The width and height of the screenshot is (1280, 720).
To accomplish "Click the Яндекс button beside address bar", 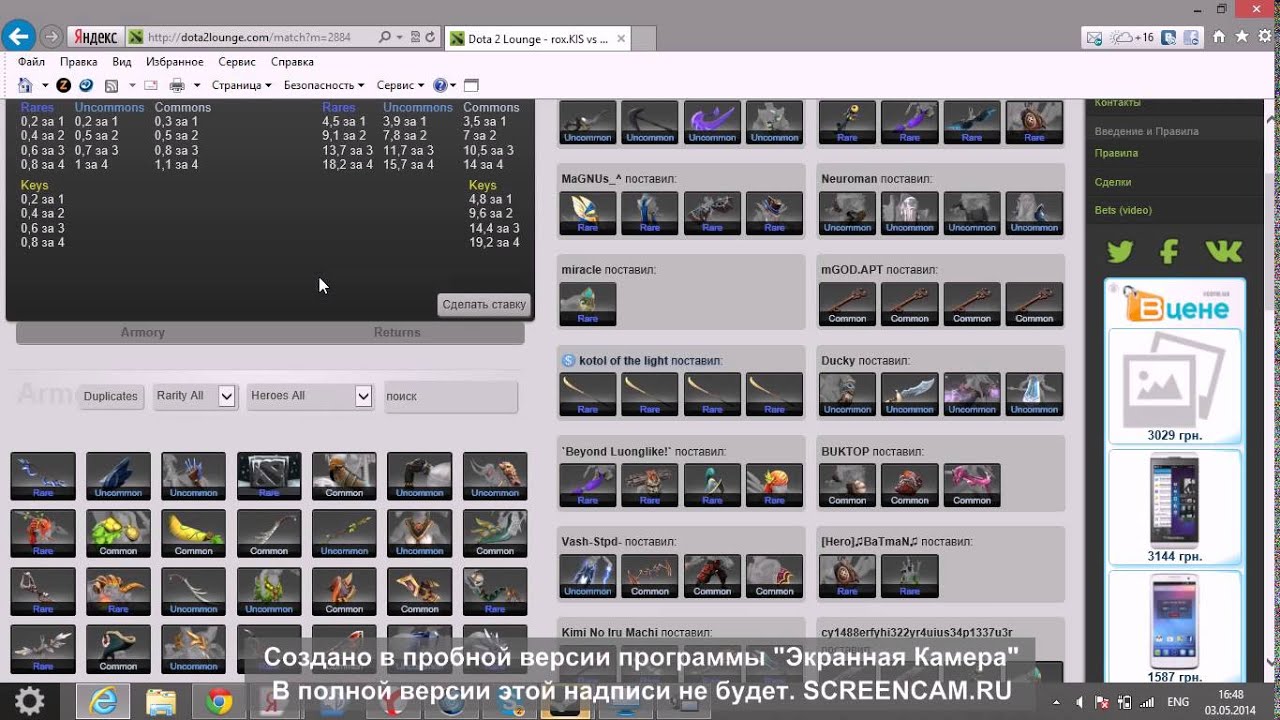I will tap(94, 38).
